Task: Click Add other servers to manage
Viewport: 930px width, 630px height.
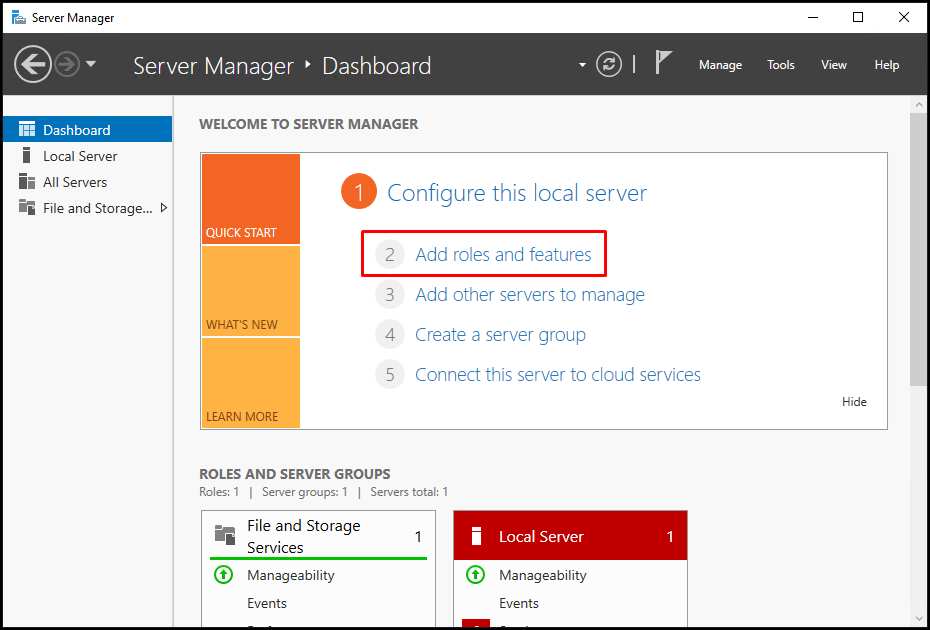Action: click(530, 295)
